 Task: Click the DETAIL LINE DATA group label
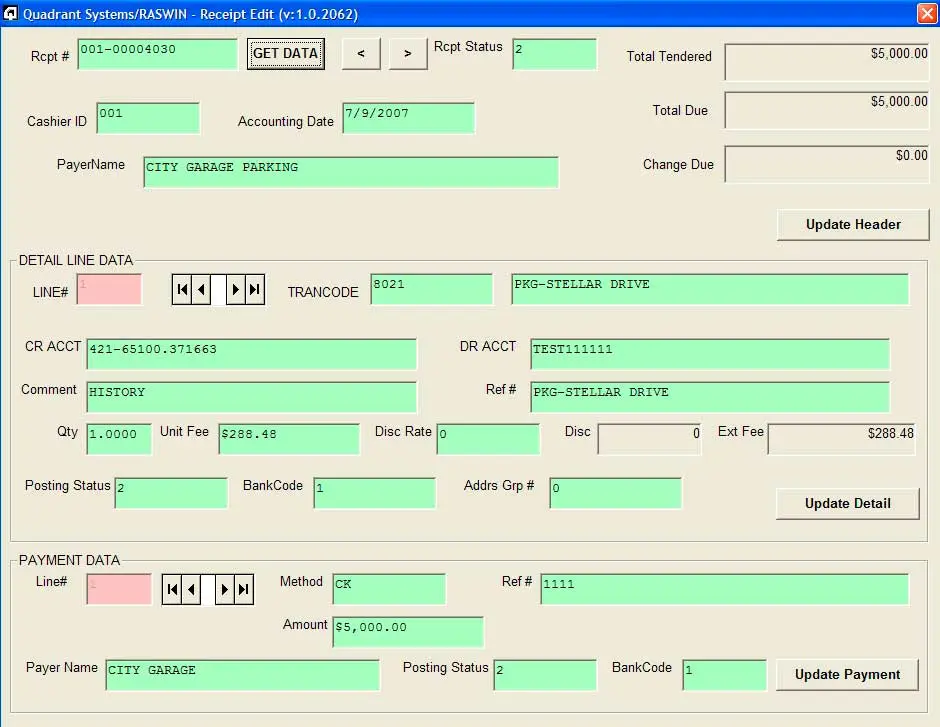76,261
